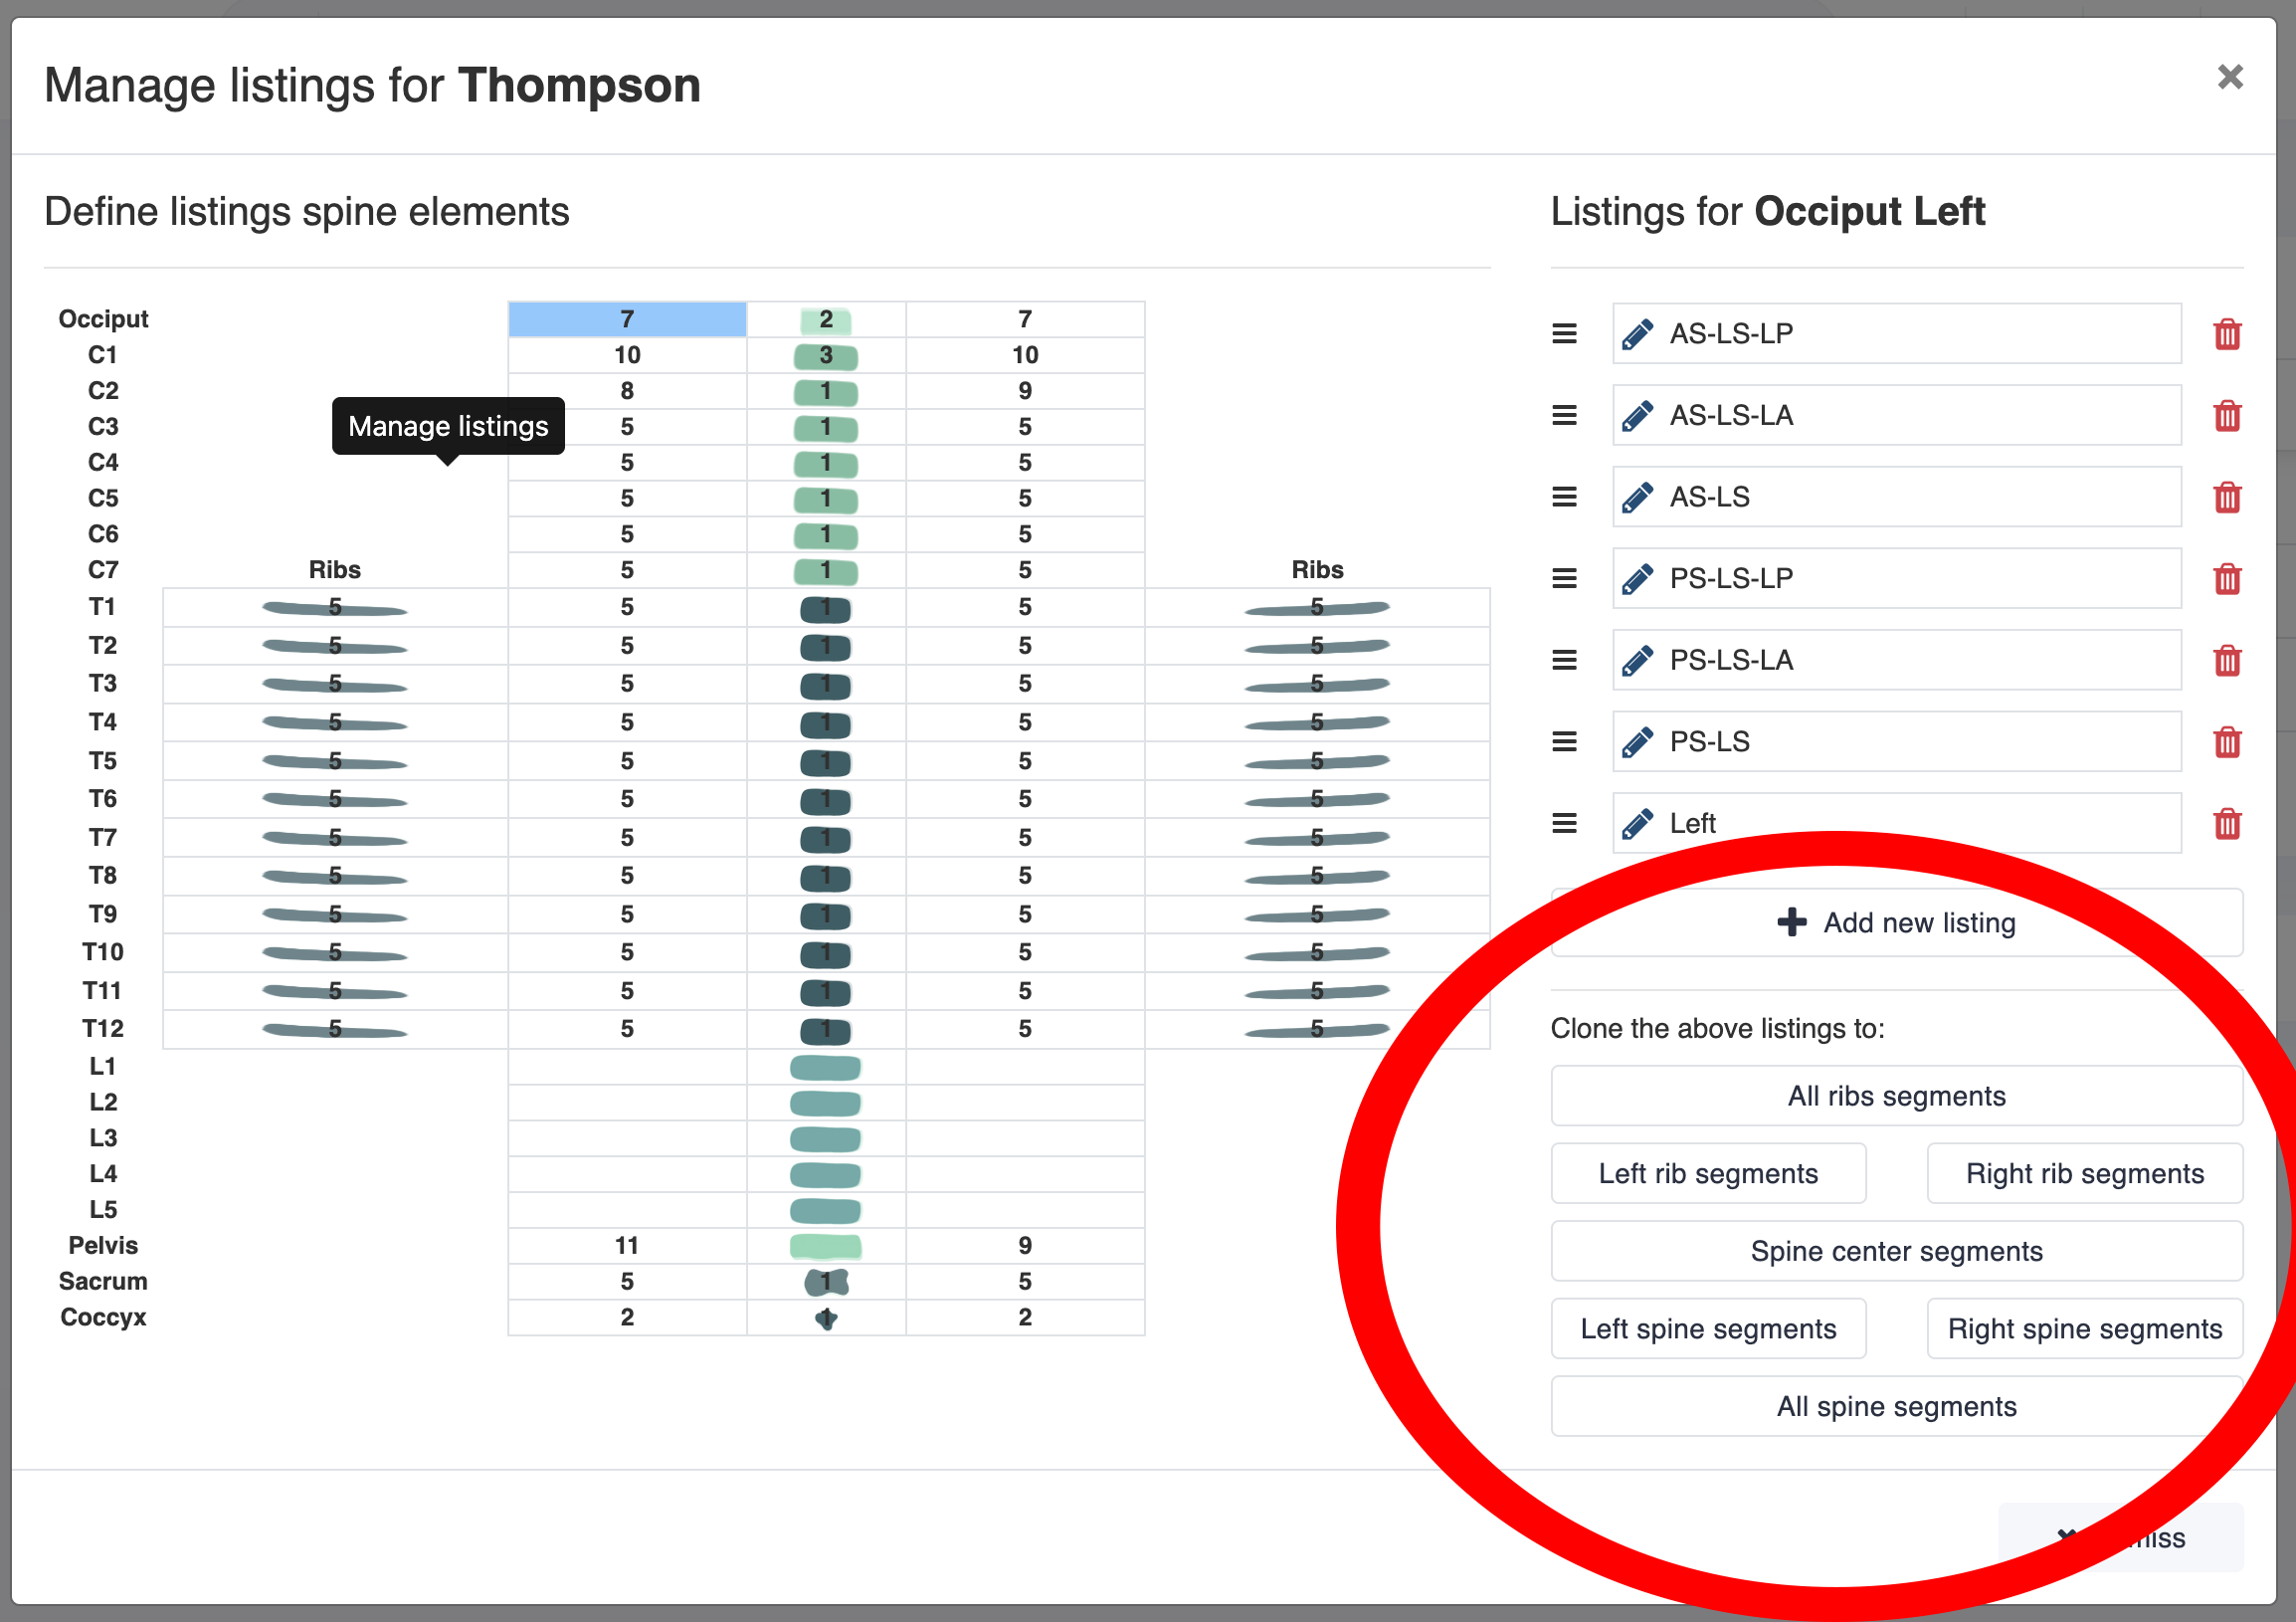Viewport: 2296px width, 1622px height.
Task: Select the Pelvis center segment shape
Action: click(x=825, y=1246)
